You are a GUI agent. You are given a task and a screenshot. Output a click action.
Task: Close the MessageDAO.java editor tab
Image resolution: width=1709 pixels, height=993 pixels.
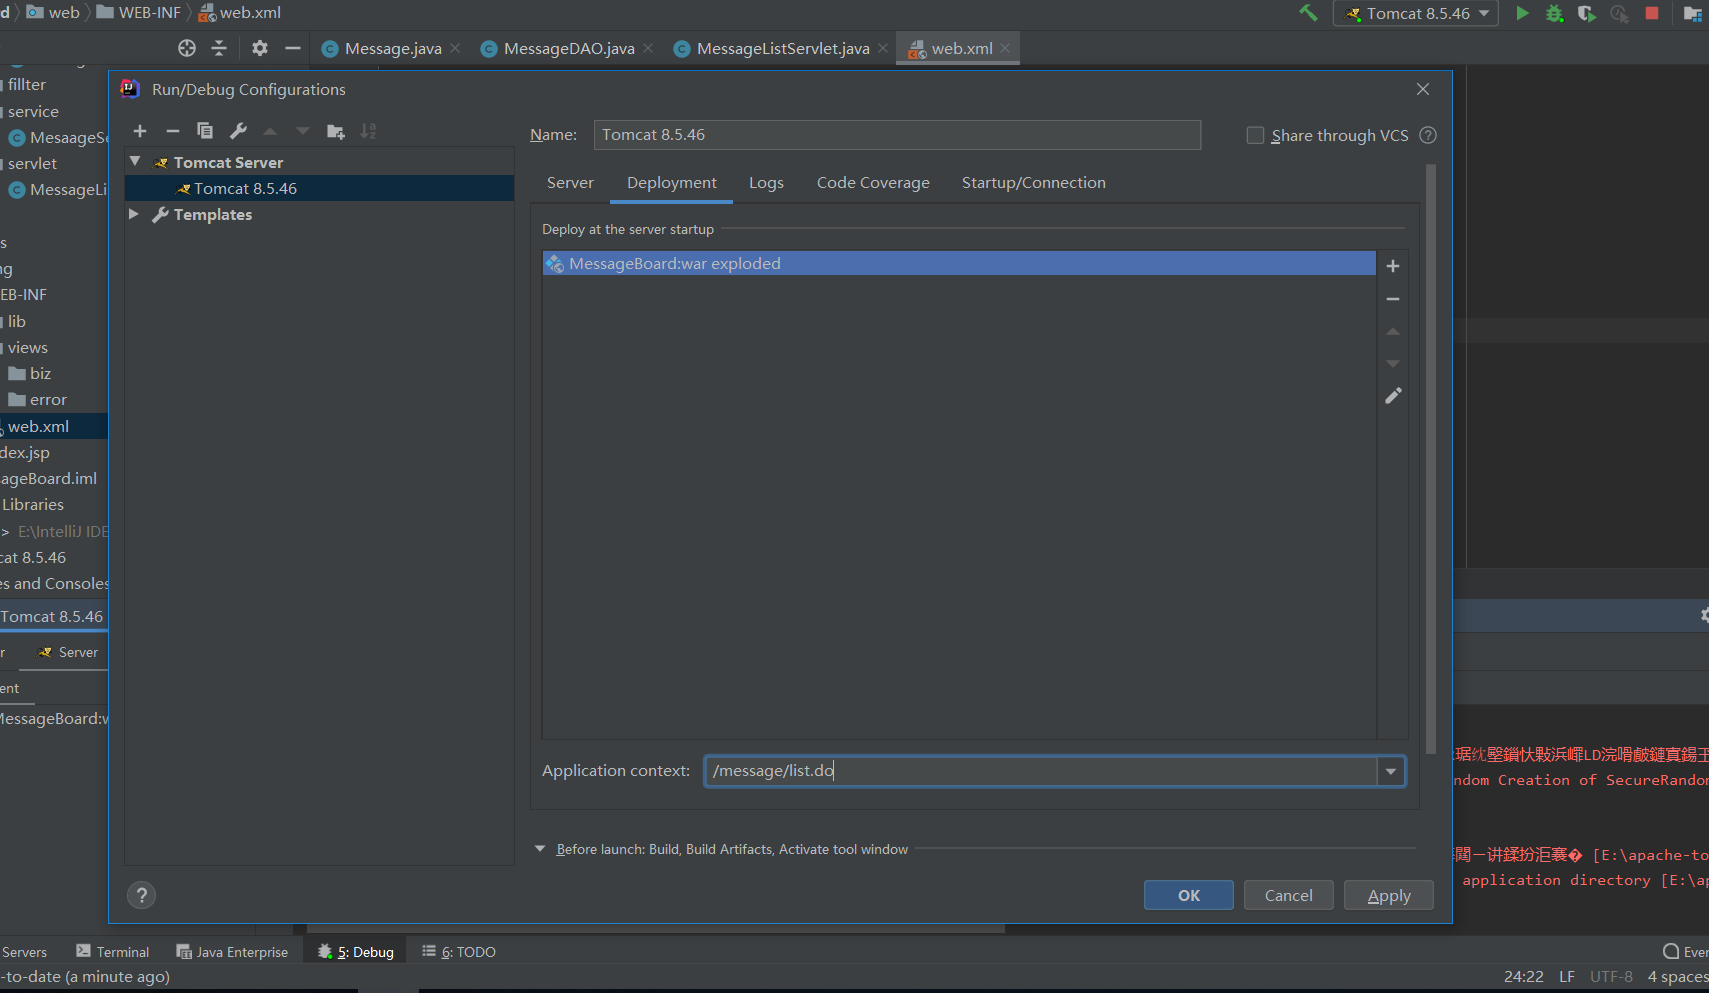click(648, 48)
